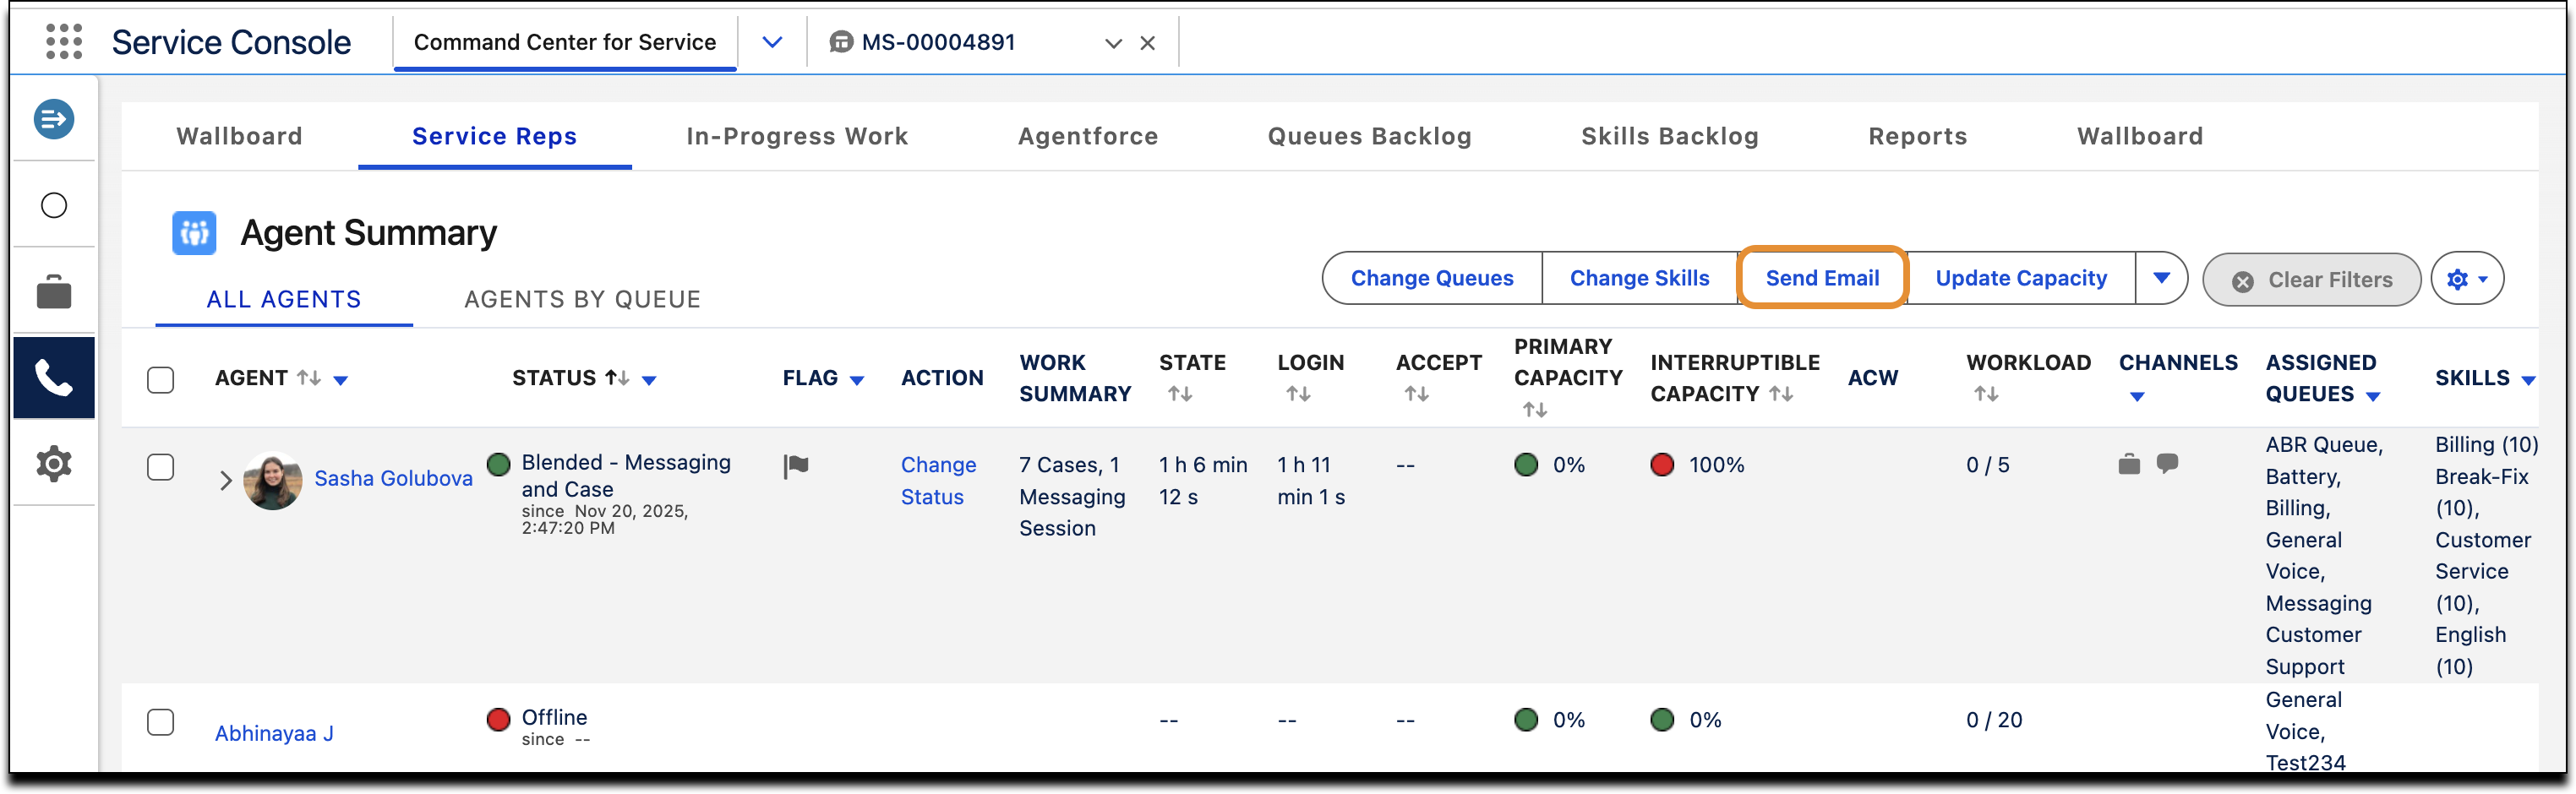Open the App Launcher grid icon
The width and height of the screenshot is (2576, 794).
(64, 42)
